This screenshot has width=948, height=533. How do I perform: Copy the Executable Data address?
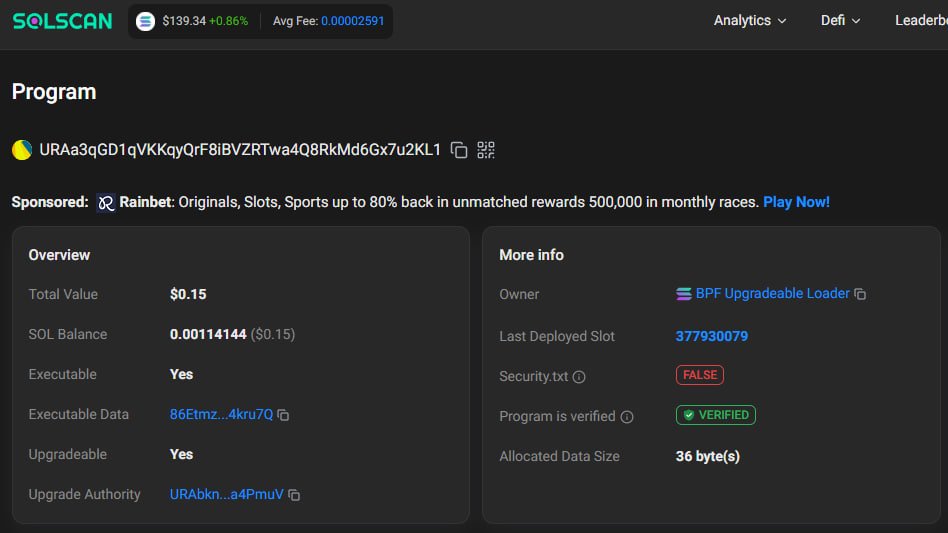[x=283, y=415]
